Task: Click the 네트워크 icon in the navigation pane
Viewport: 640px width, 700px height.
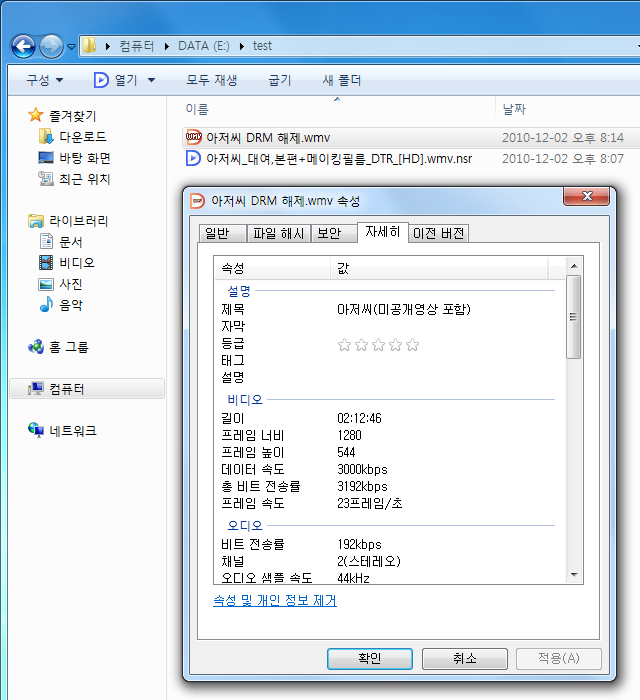Action: [36, 430]
